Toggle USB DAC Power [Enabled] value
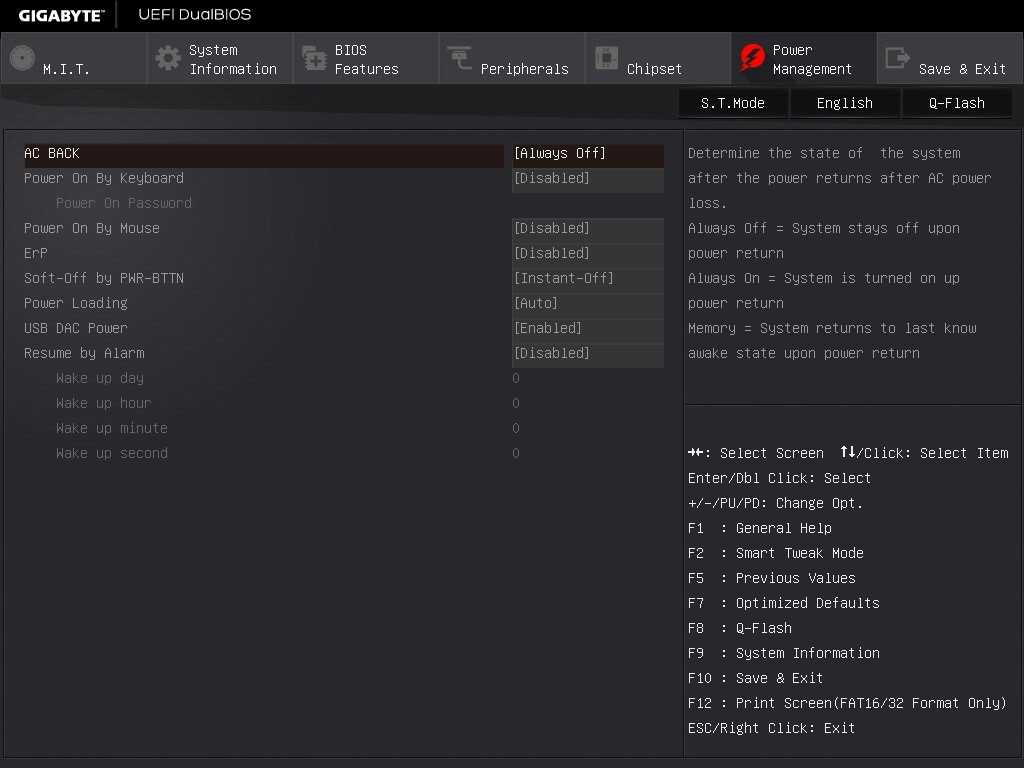1024x768 pixels. click(x=588, y=329)
